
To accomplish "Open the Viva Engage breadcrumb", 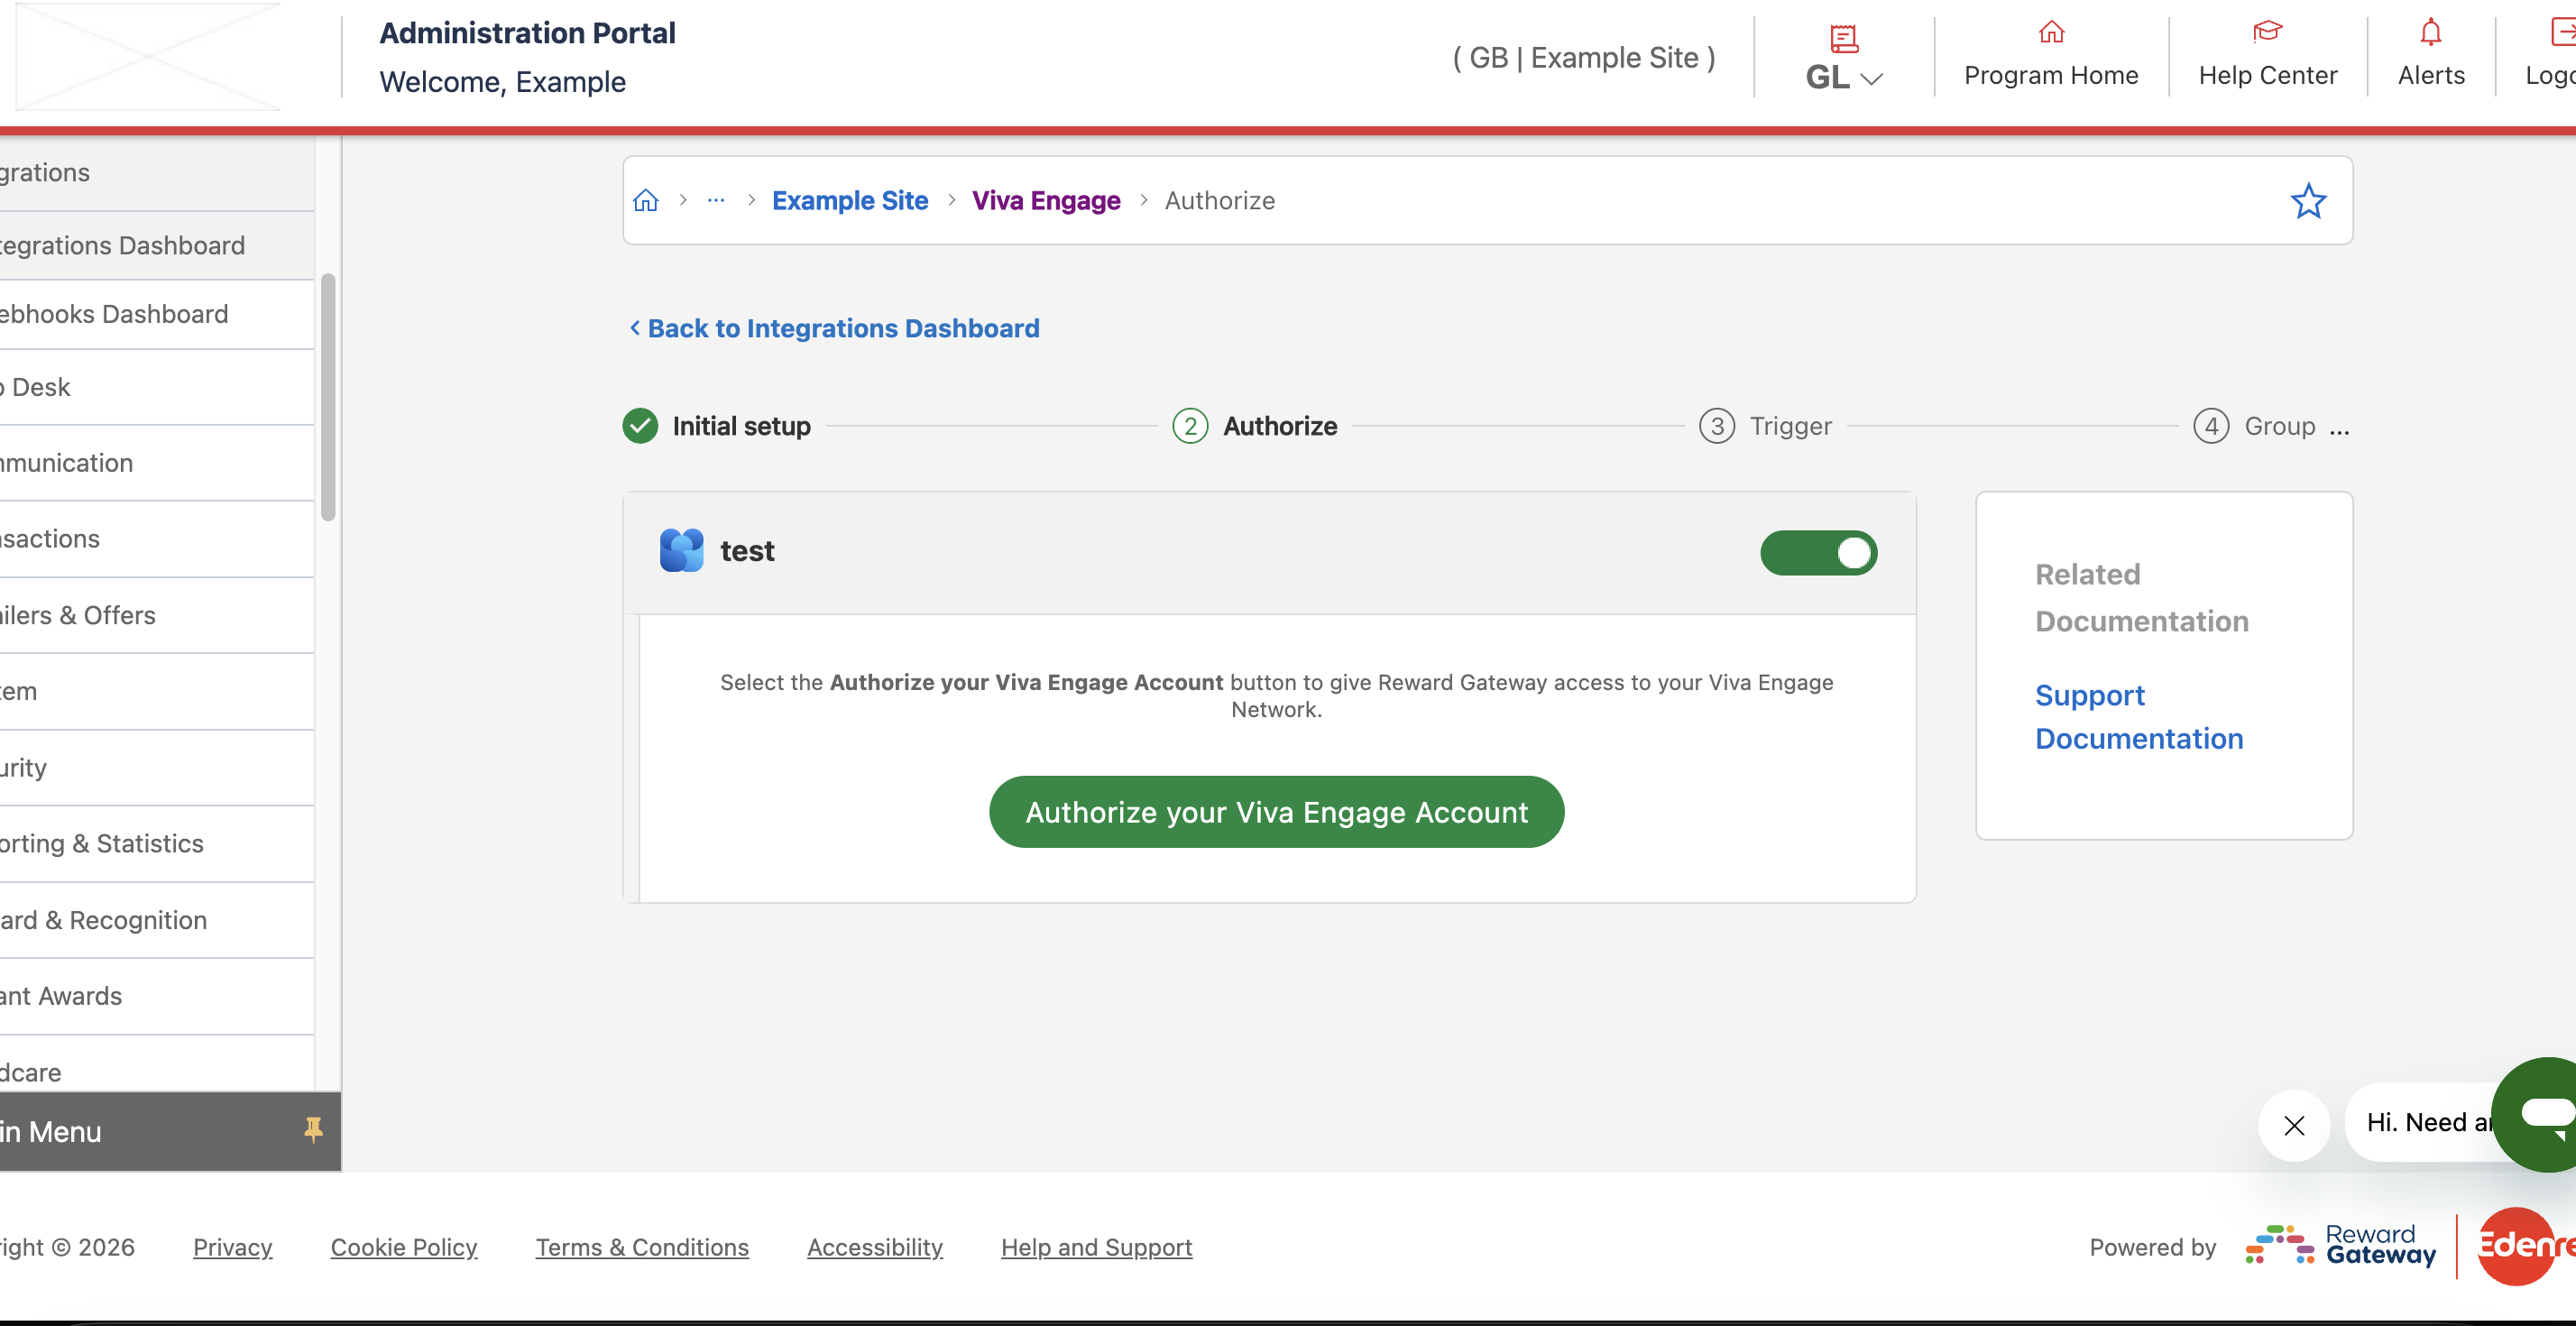I will pos(1046,200).
